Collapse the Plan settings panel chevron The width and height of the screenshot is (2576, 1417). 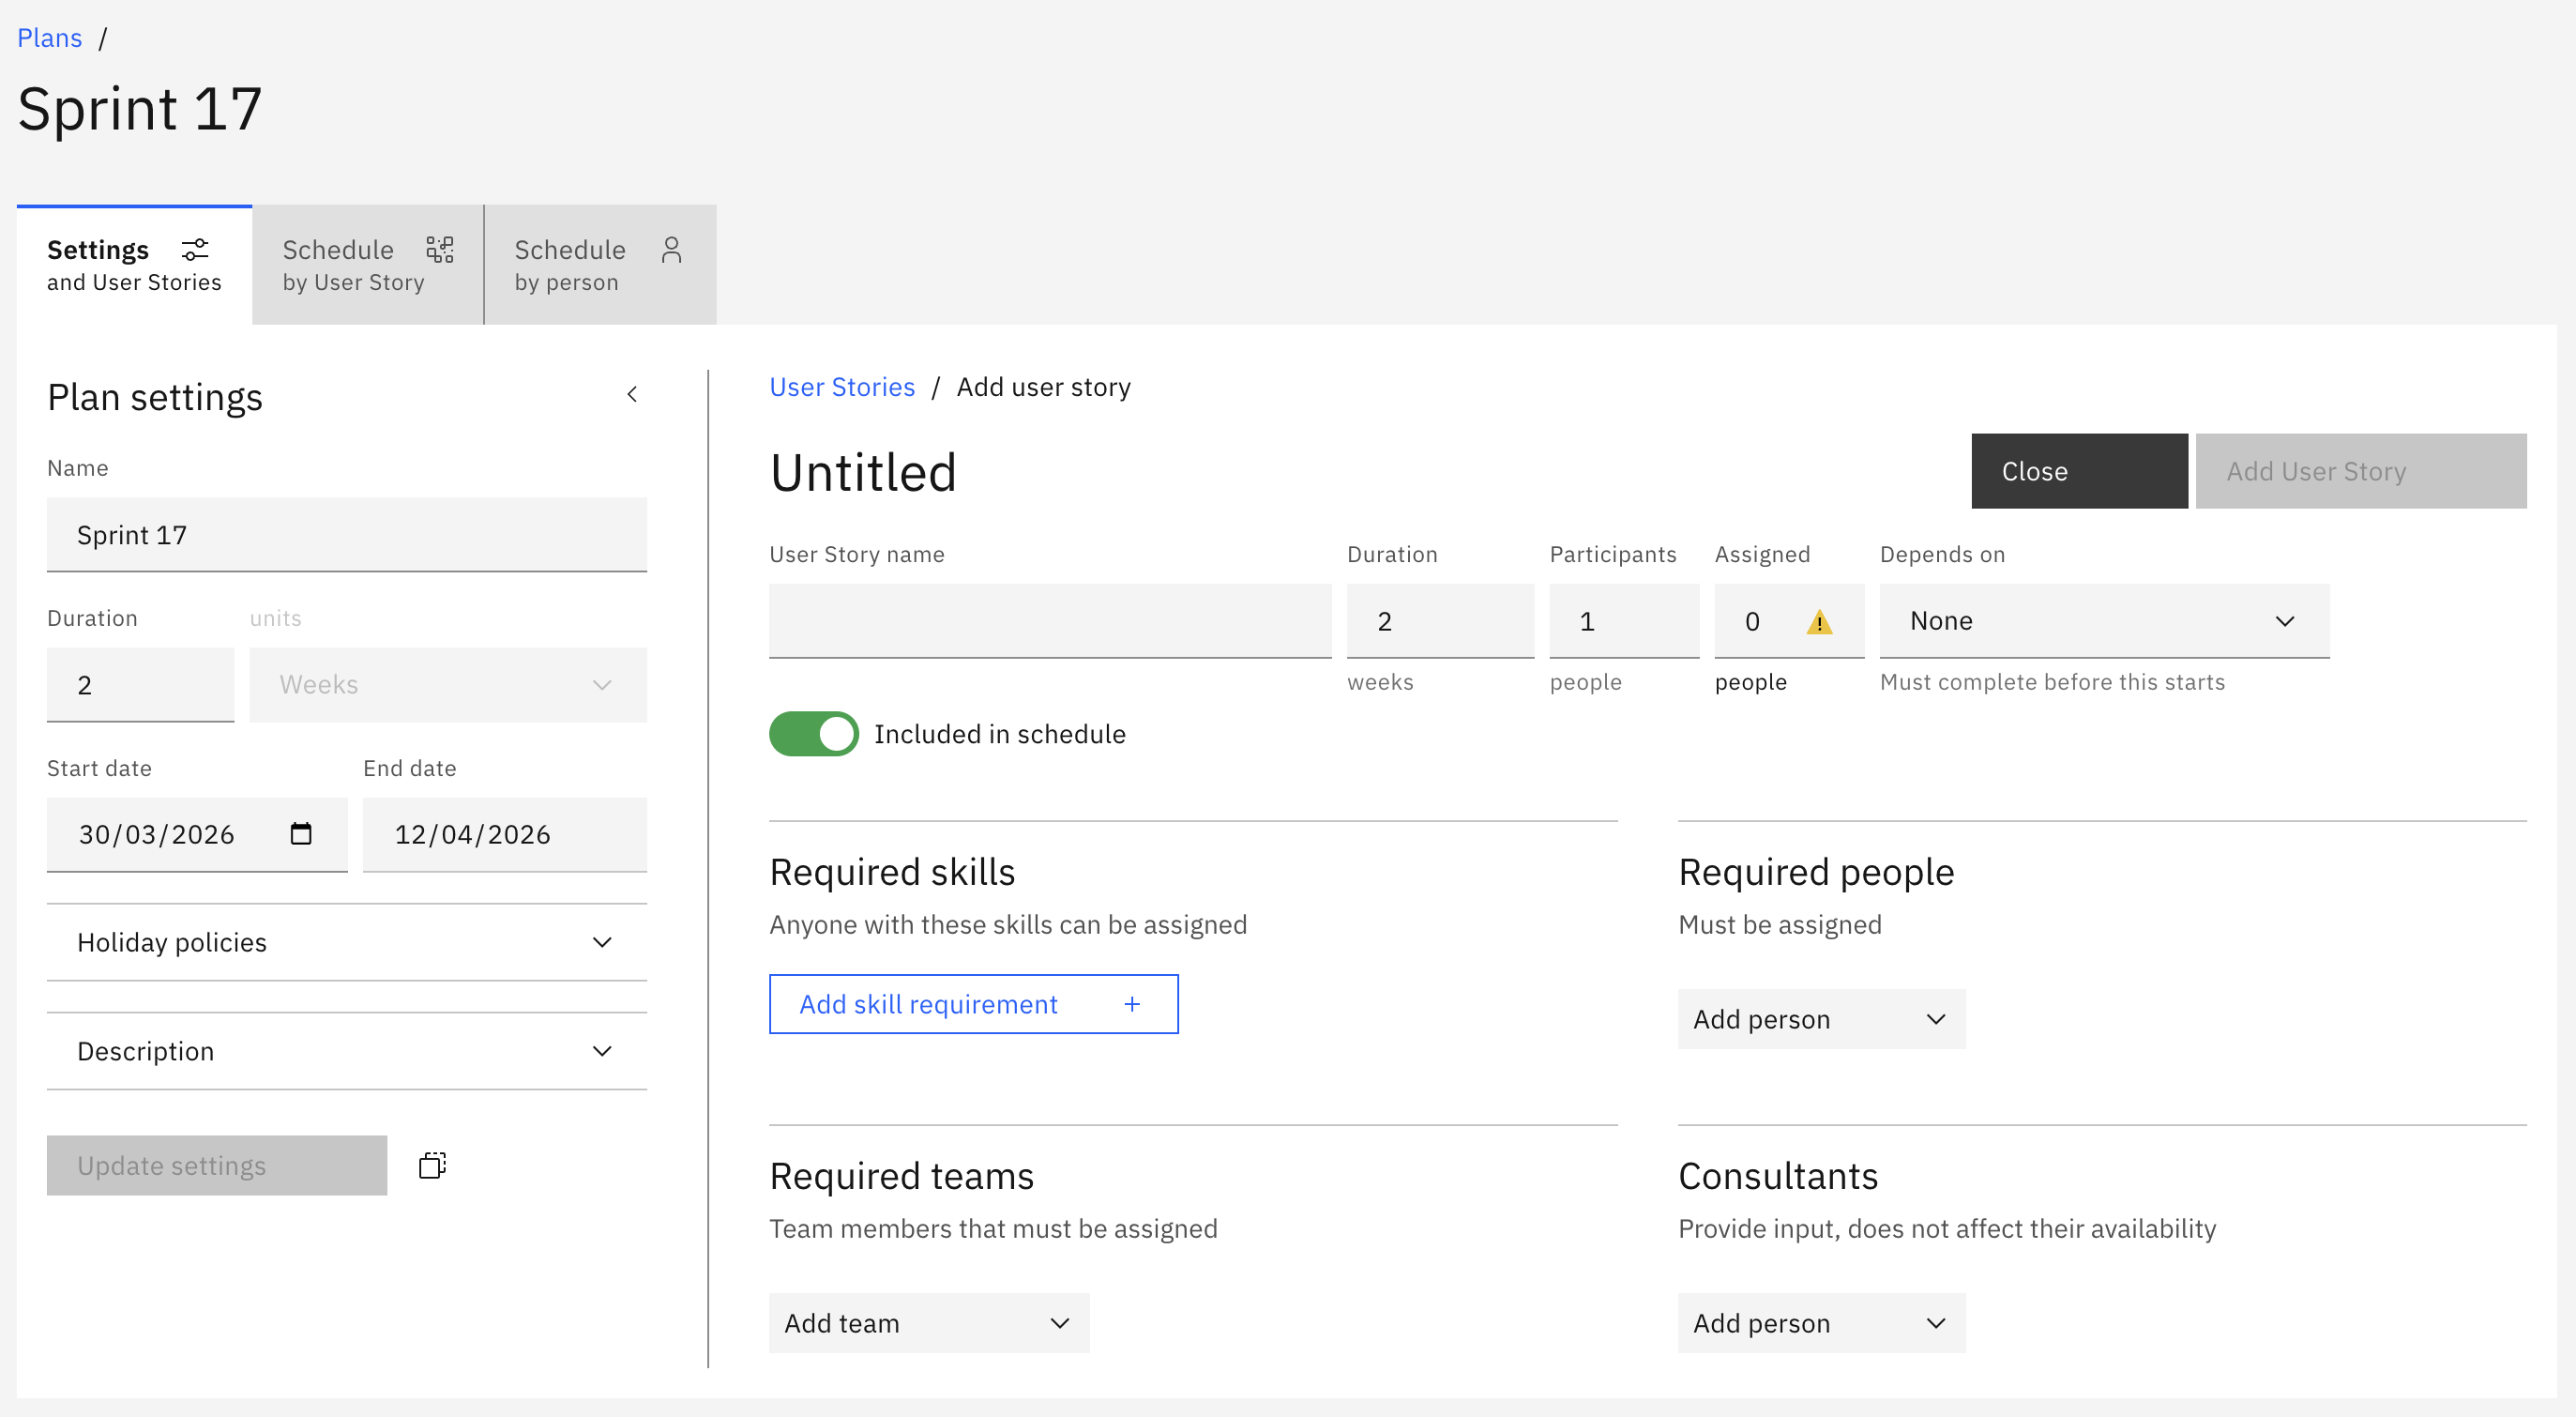(x=632, y=394)
